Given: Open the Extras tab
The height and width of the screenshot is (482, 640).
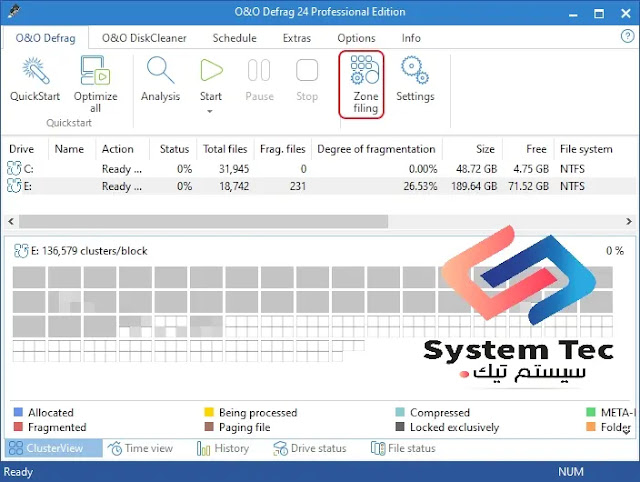Looking at the screenshot, I should pyautogui.click(x=297, y=38).
